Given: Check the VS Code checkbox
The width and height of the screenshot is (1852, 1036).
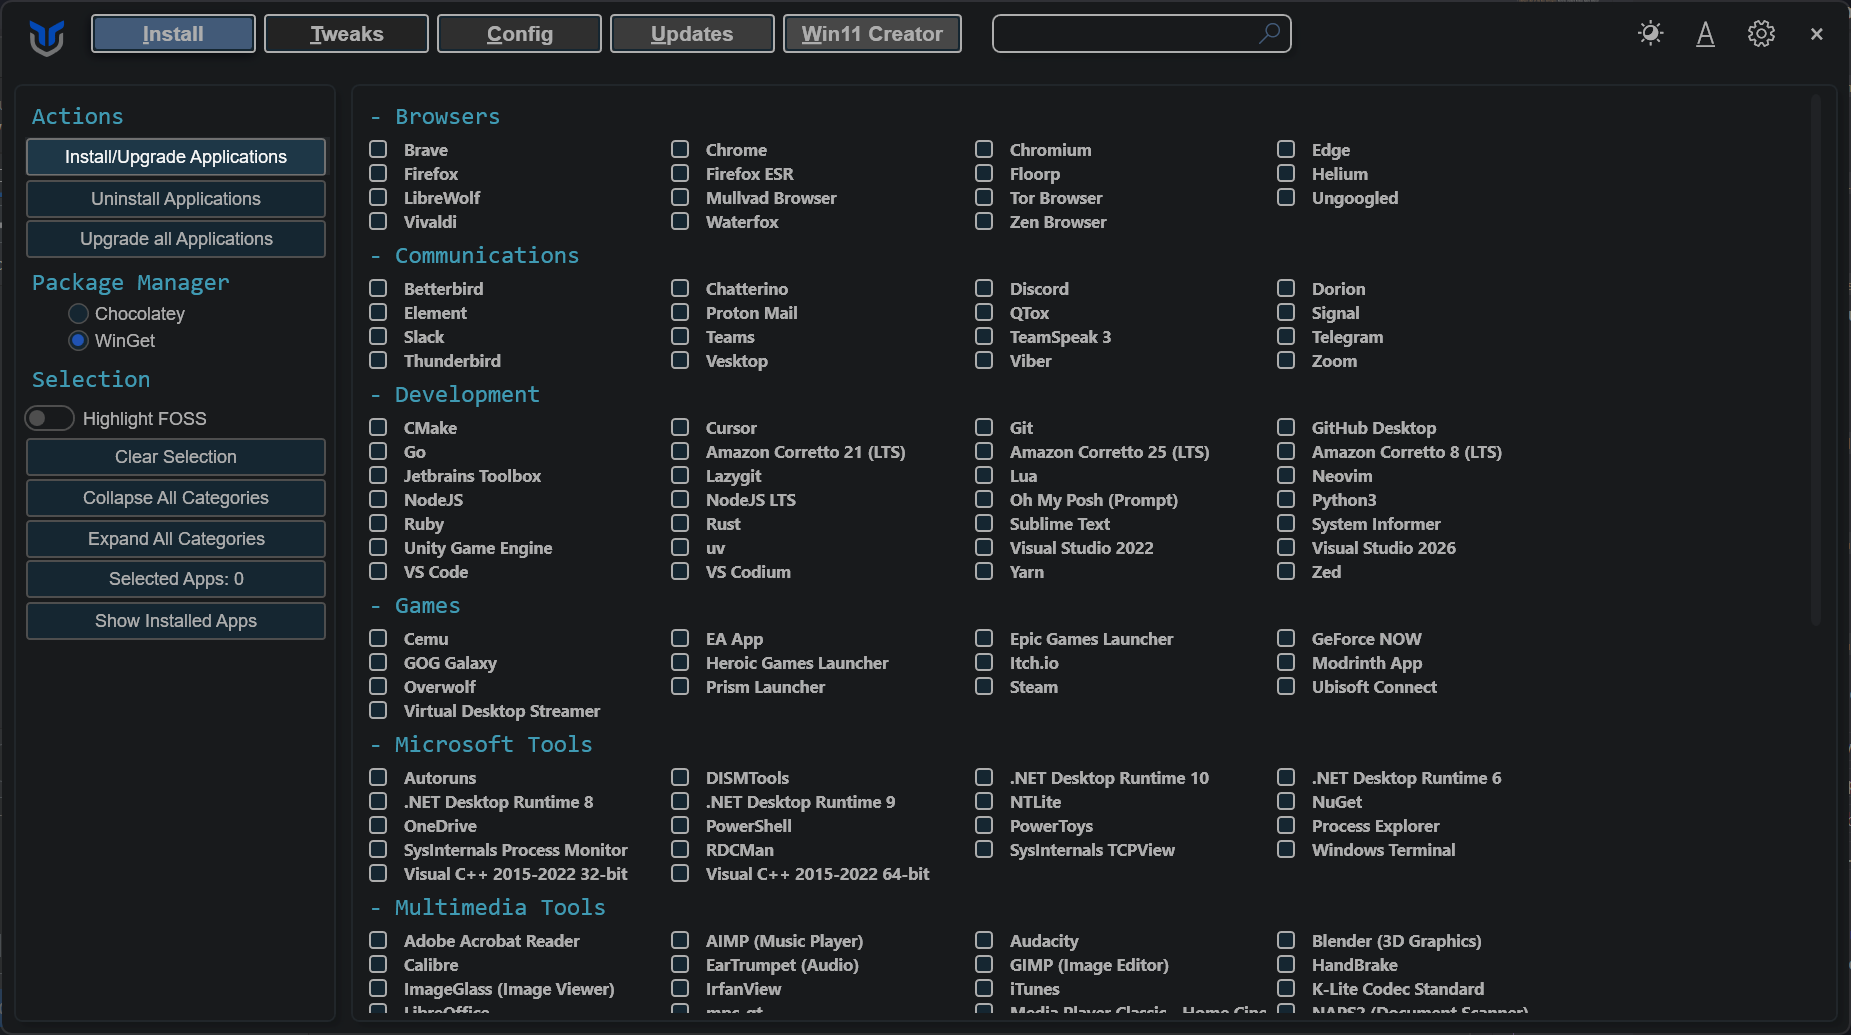Looking at the screenshot, I should pos(378,571).
